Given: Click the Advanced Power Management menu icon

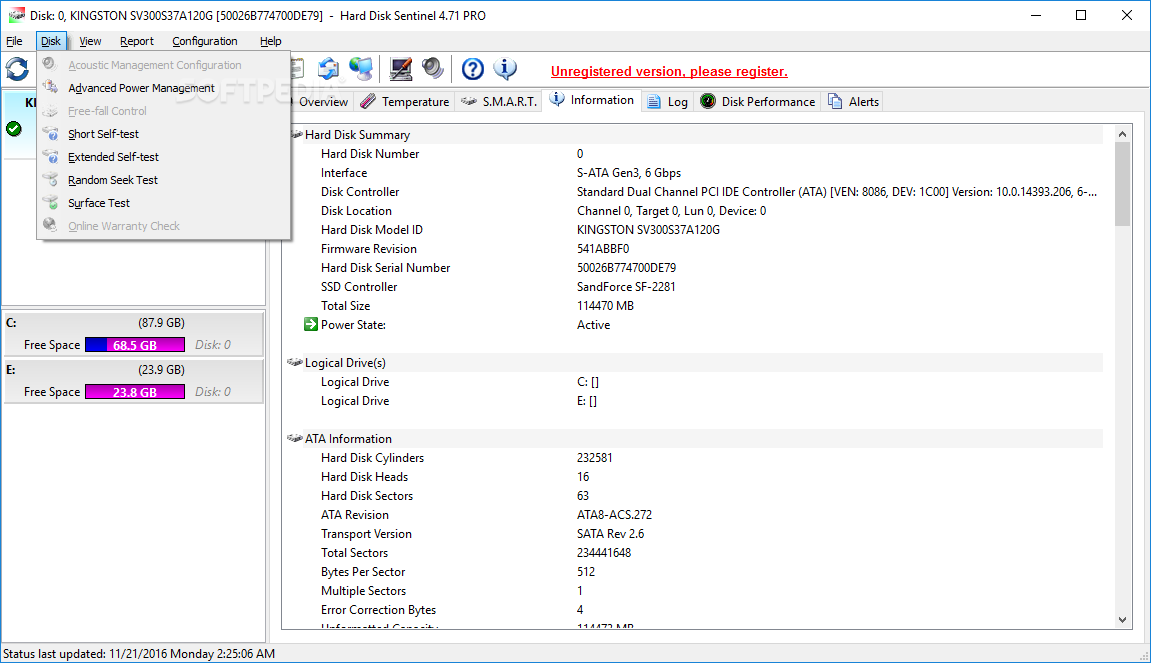Looking at the screenshot, I should point(51,87).
